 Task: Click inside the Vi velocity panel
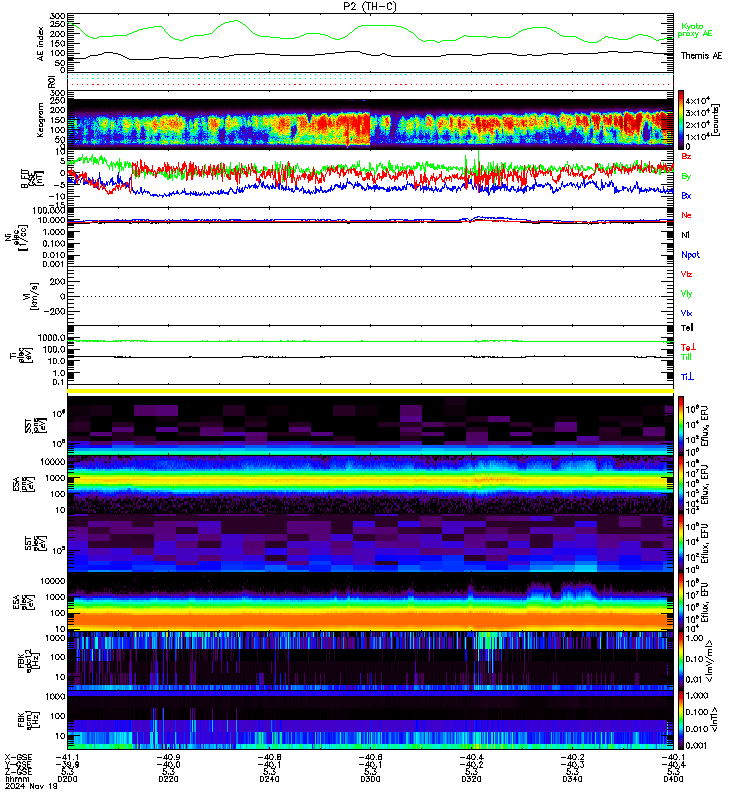coord(370,296)
